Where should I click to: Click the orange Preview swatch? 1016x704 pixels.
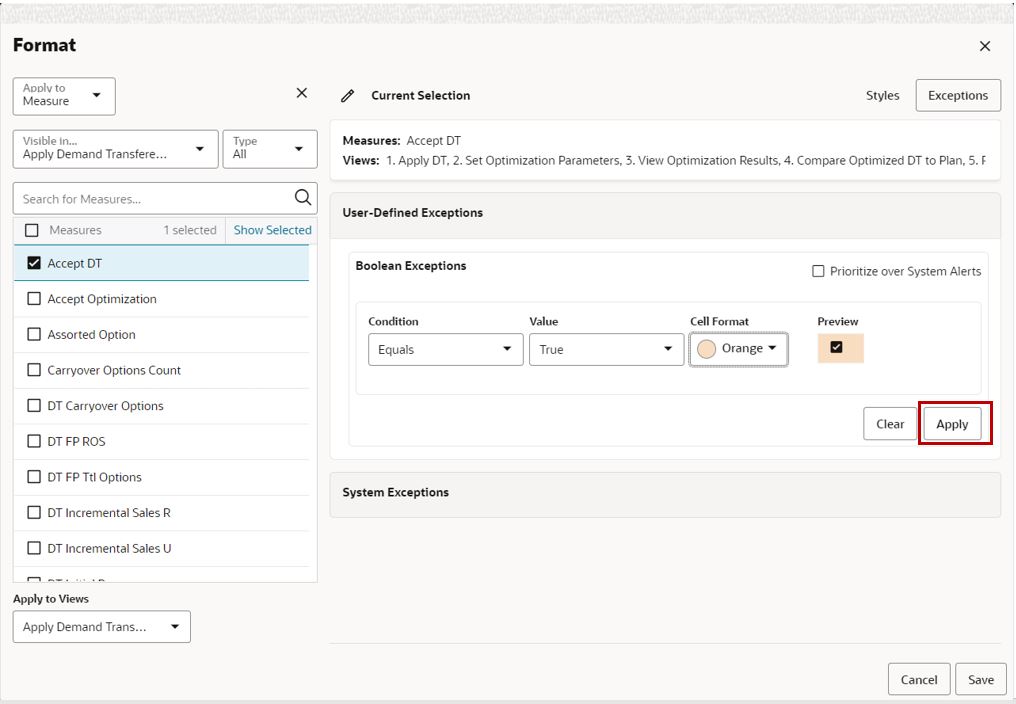click(840, 348)
